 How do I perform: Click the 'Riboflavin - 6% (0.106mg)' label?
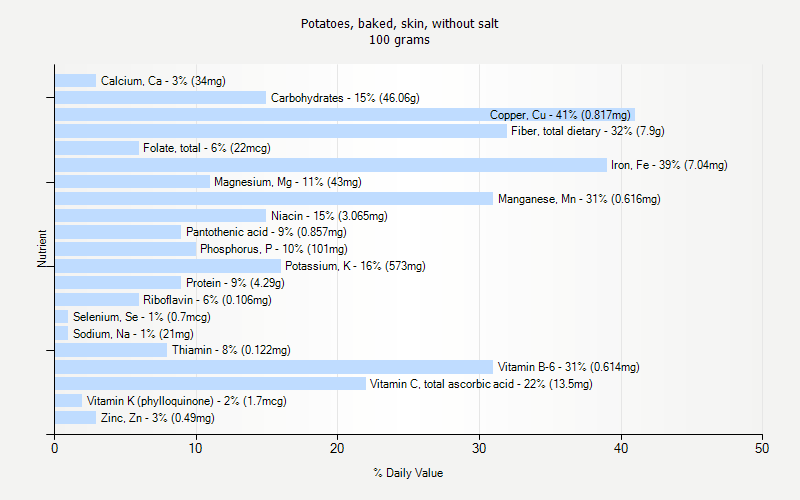207,299
